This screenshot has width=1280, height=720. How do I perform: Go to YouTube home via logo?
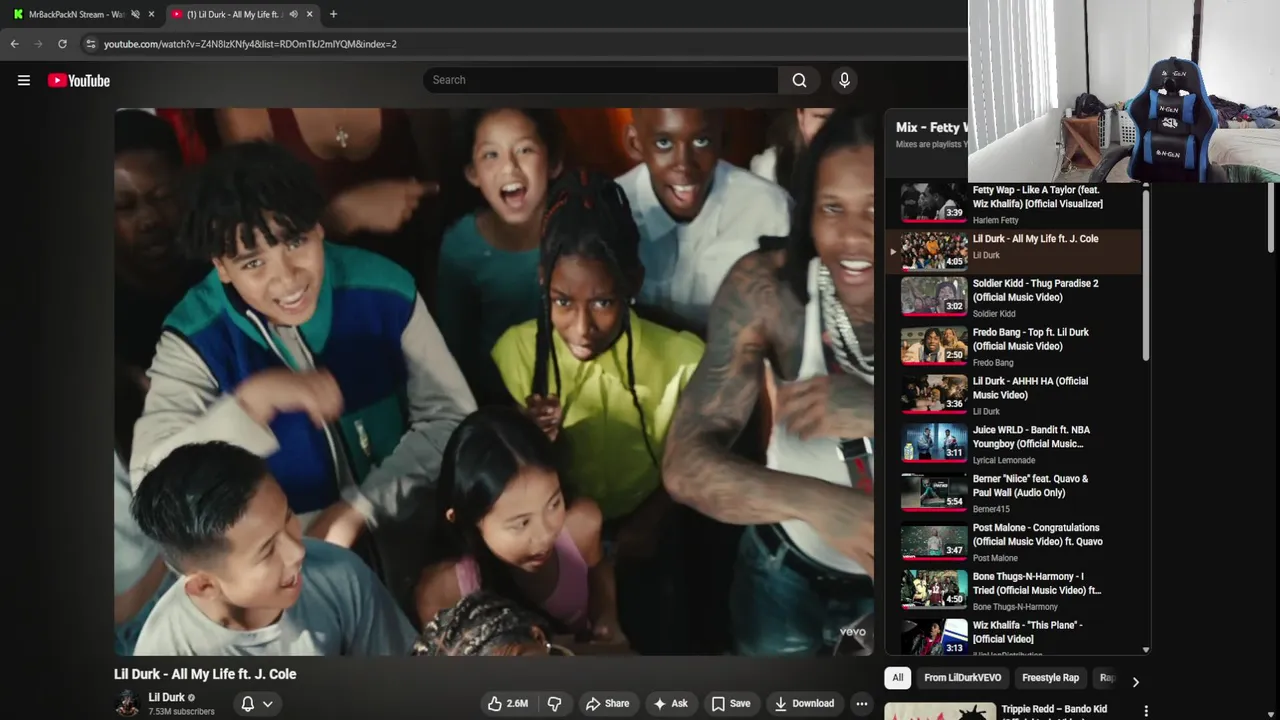coord(79,80)
